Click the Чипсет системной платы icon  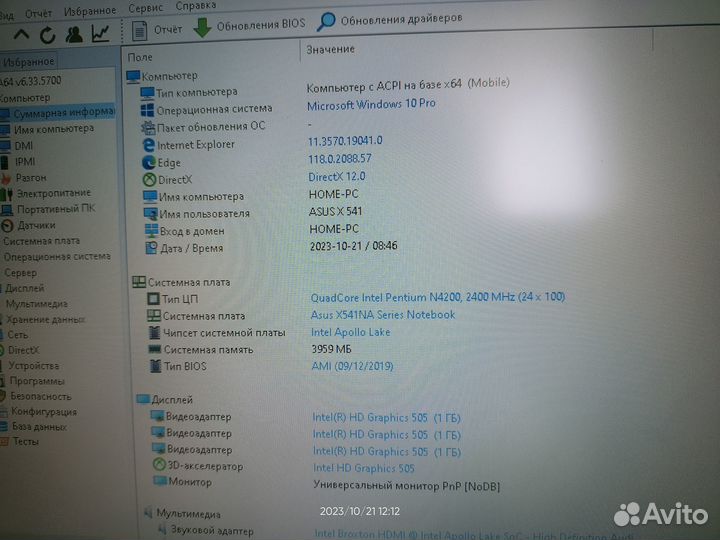(x=154, y=332)
